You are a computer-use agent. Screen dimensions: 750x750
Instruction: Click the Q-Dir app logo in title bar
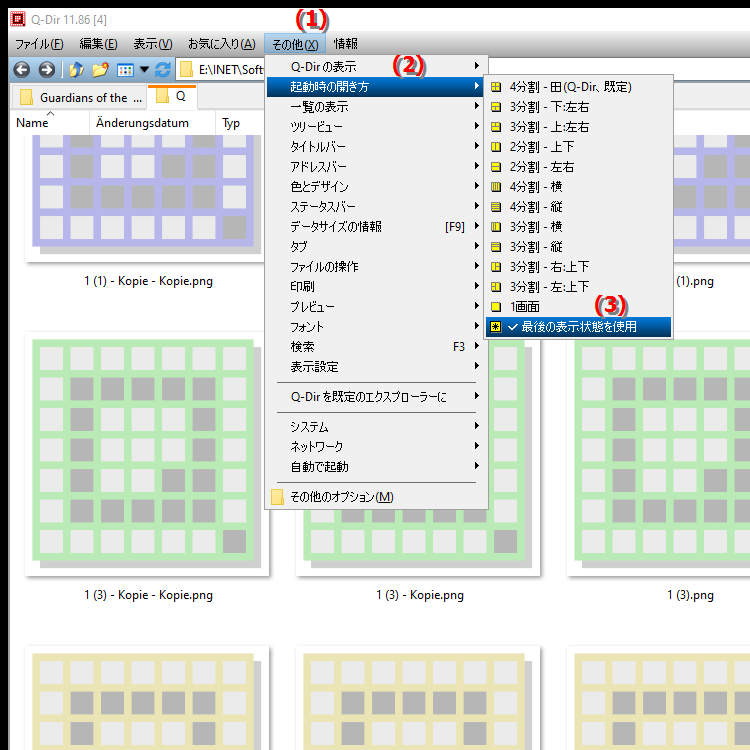tap(18, 19)
